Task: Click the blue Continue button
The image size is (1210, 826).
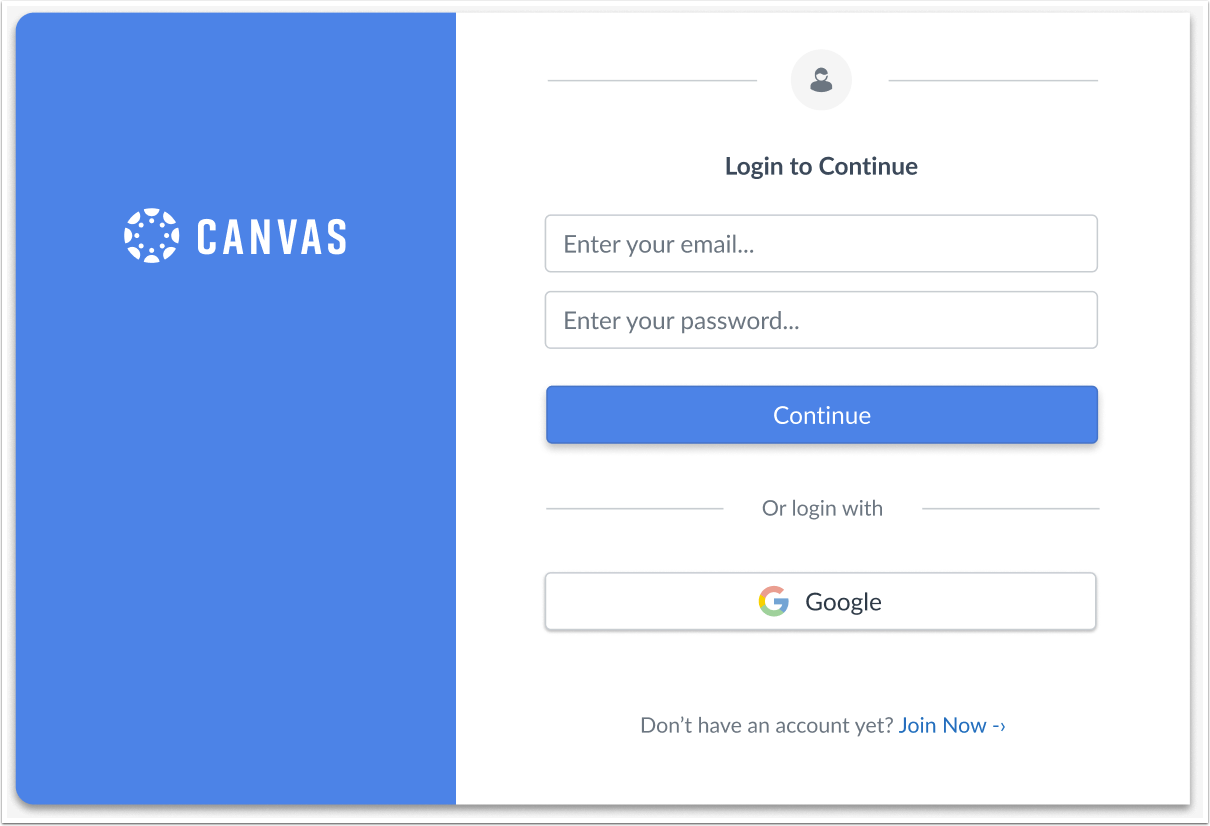Action: pos(822,415)
